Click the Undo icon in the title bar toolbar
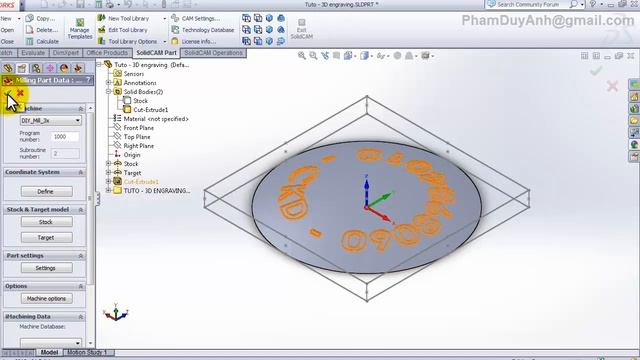The height and width of the screenshot is (360, 640). point(128,4)
